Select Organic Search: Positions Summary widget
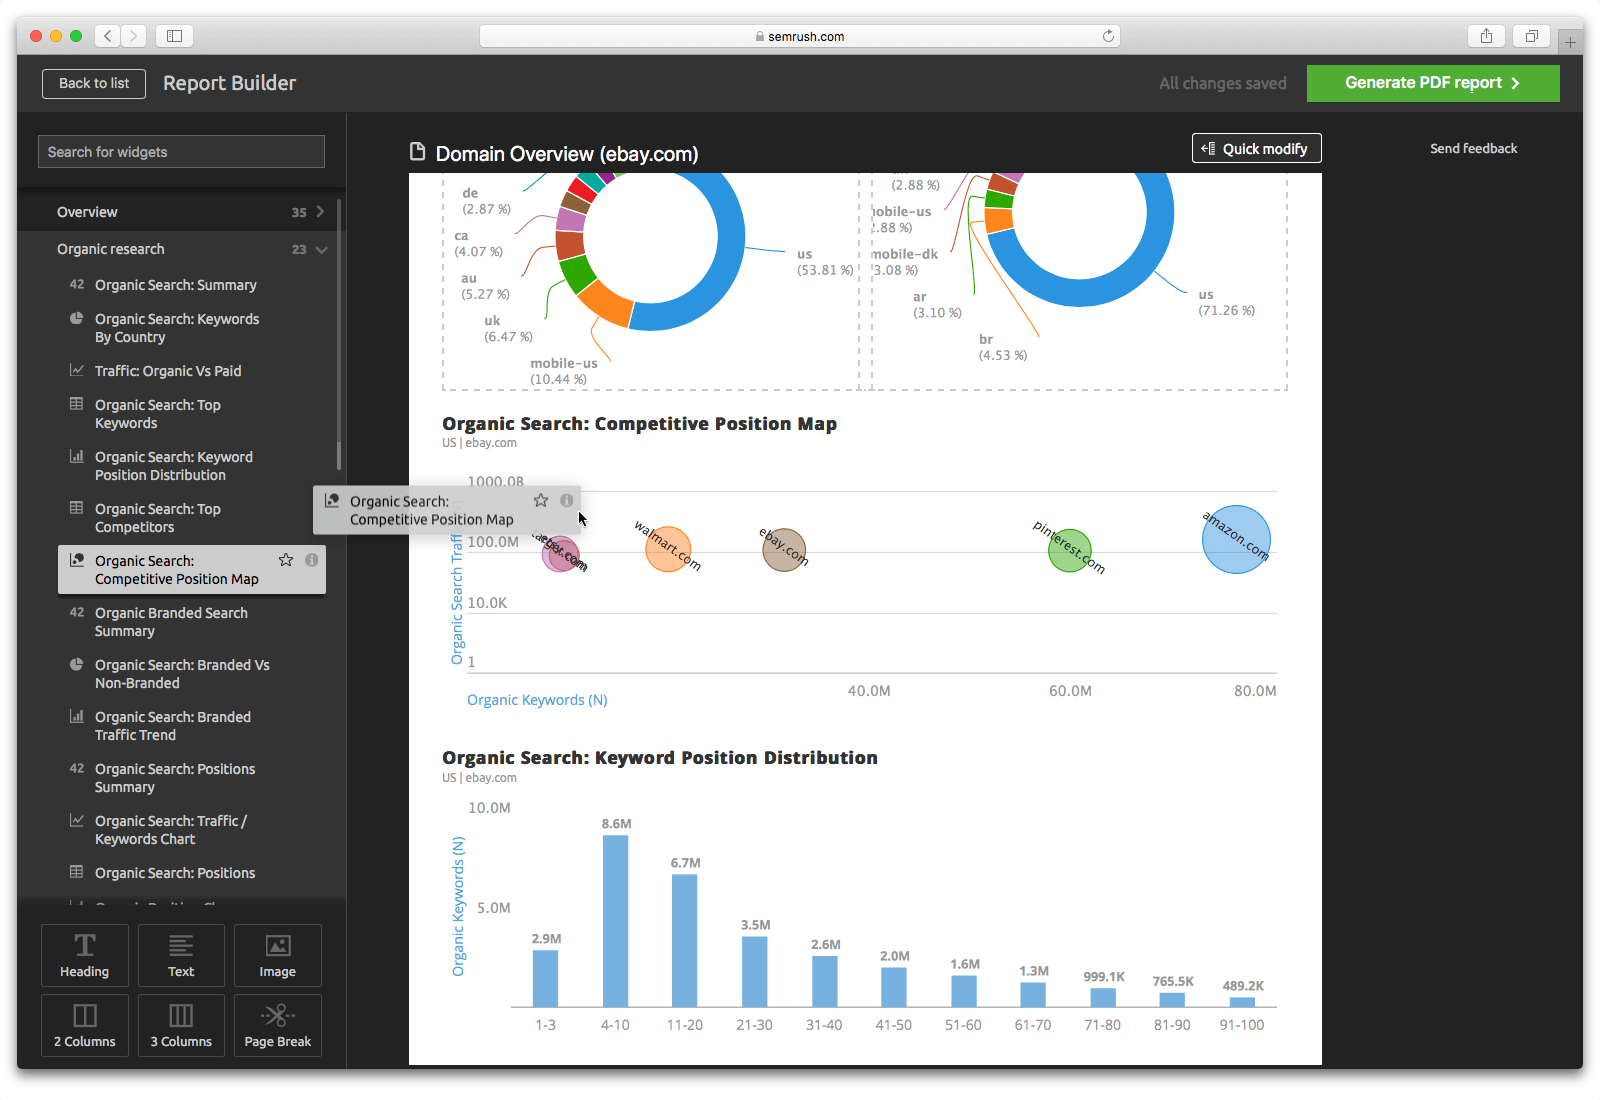 click(175, 778)
